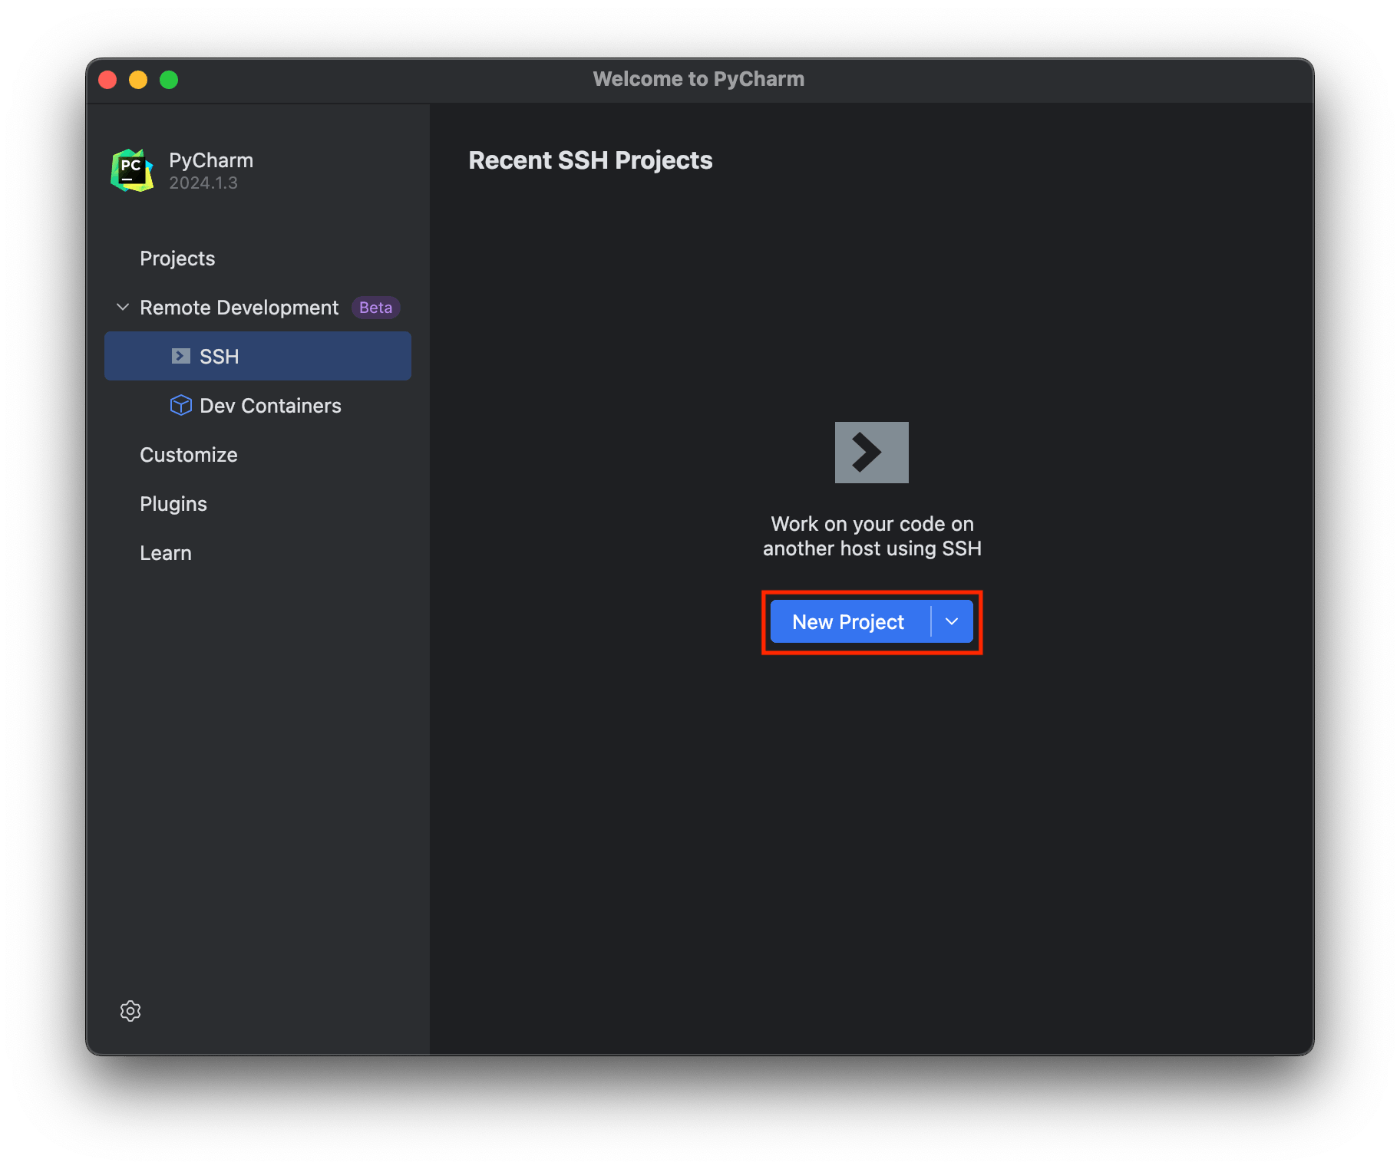Click the Beta badge
Image resolution: width=1400 pixels, height=1169 pixels.
[x=376, y=307]
